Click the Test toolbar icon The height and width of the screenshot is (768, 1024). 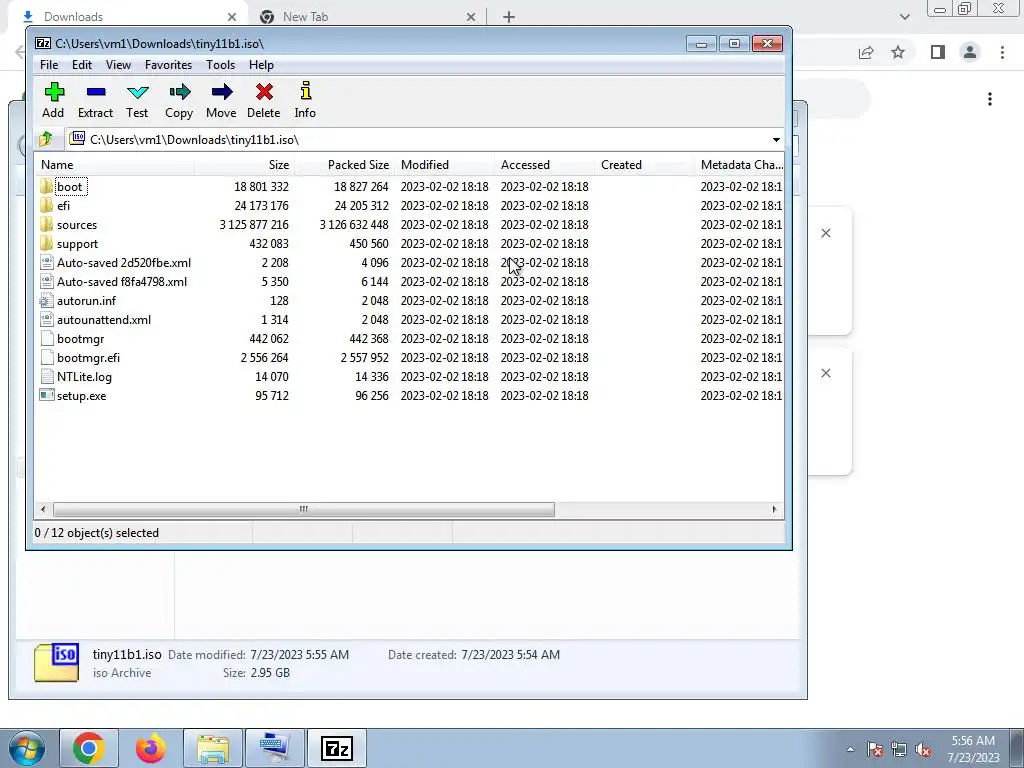pos(137,92)
